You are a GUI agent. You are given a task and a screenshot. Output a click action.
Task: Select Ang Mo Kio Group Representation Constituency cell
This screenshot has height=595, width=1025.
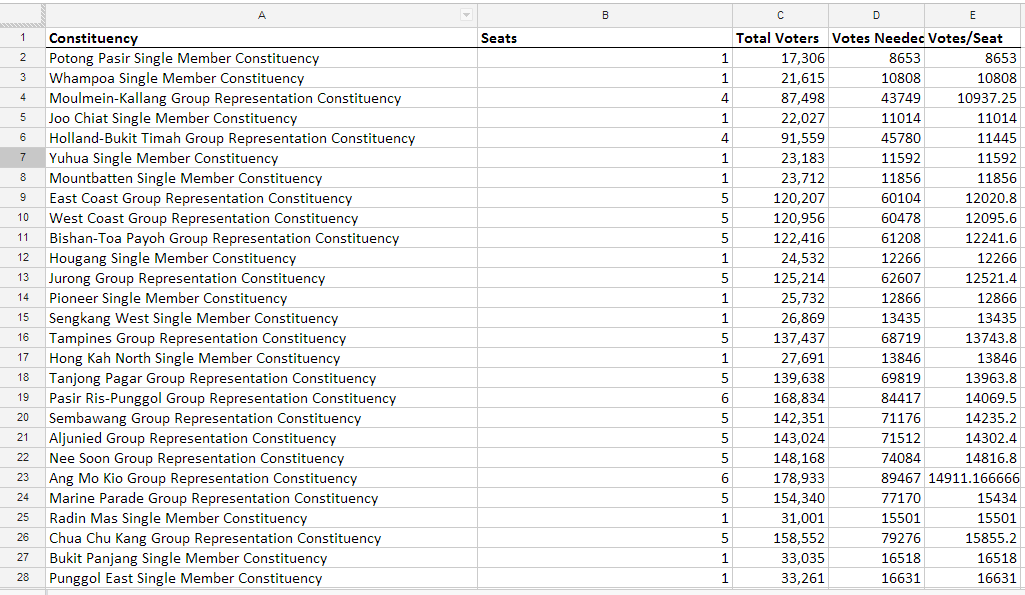tap(261, 478)
